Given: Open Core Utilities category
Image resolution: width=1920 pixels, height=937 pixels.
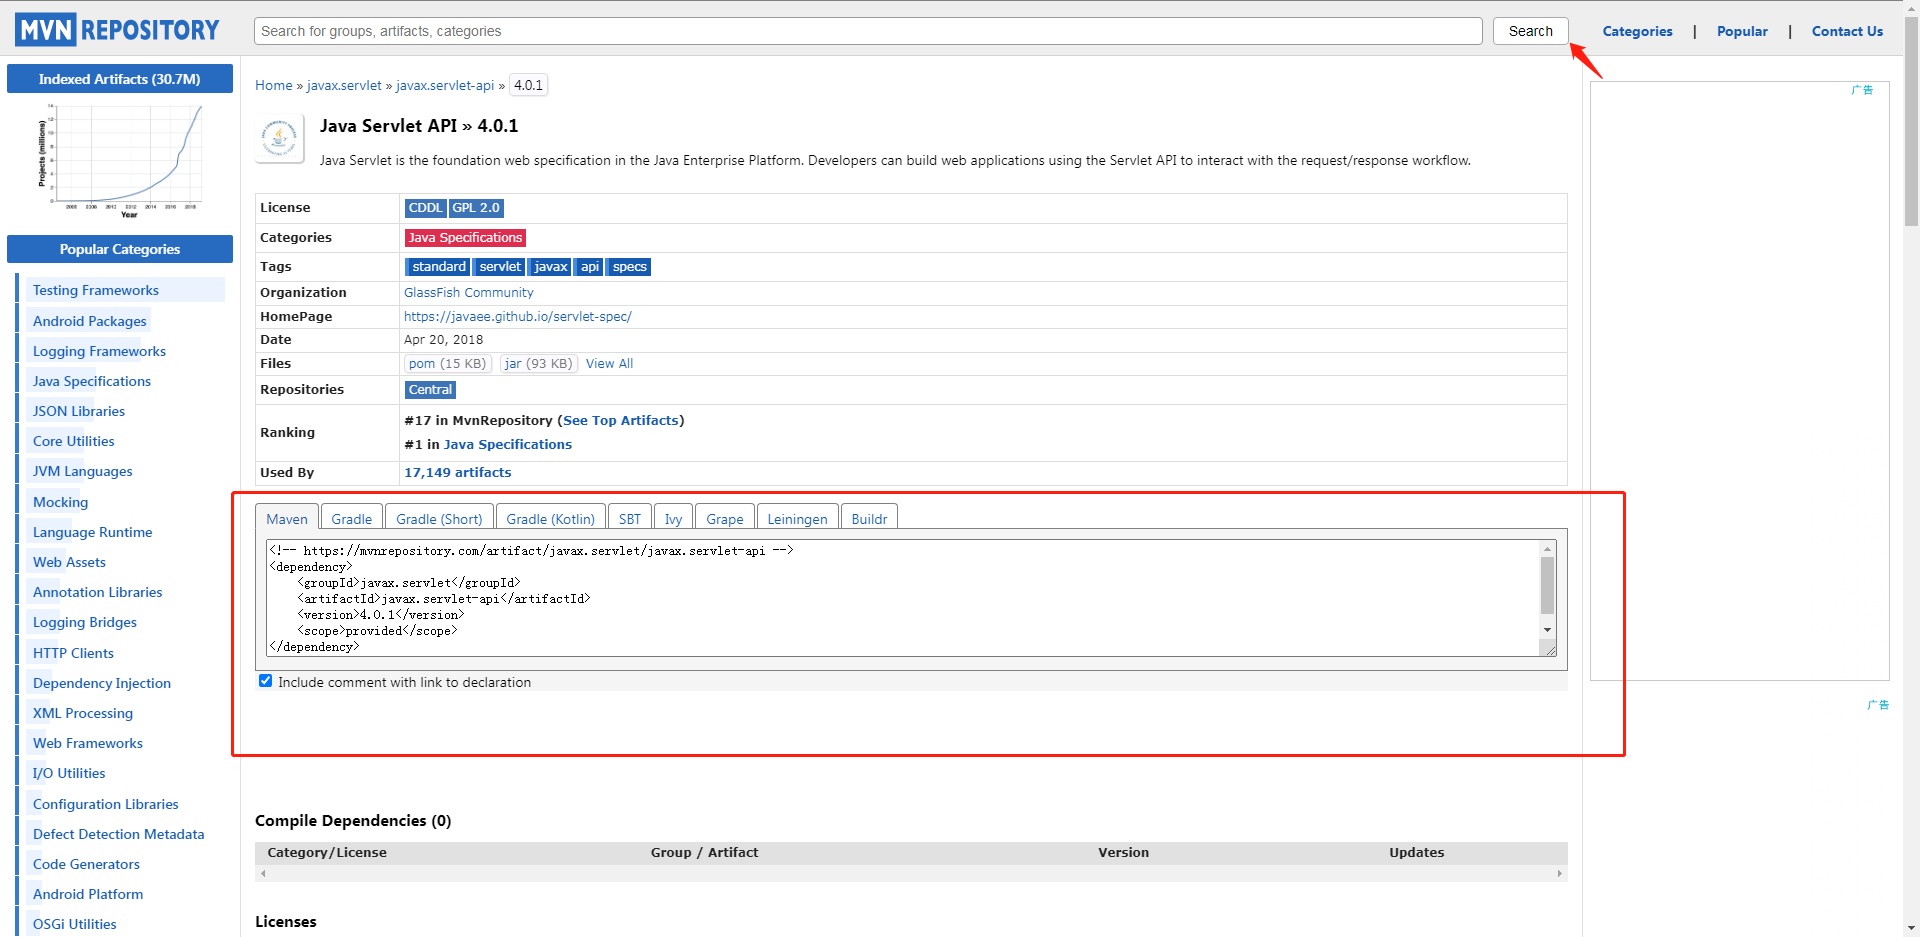Looking at the screenshot, I should pyautogui.click(x=73, y=441).
